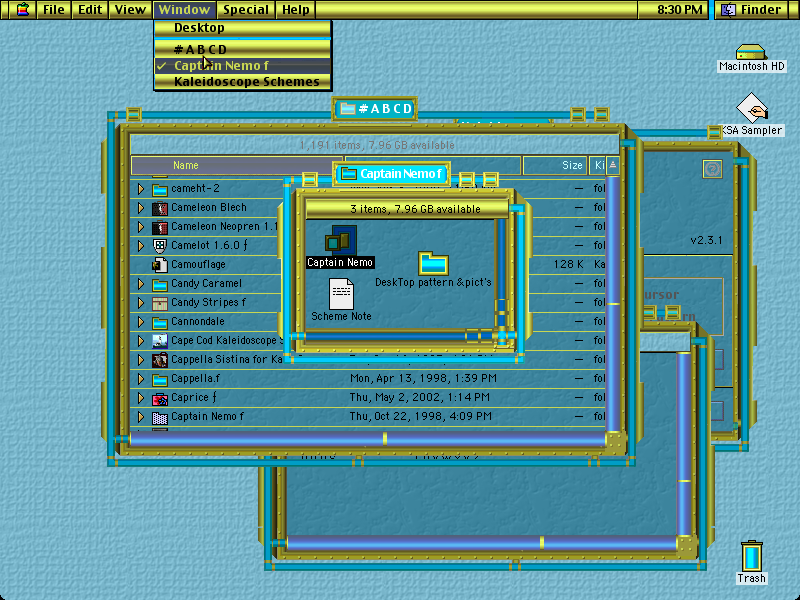Open the Macintosh HD drive icon

pyautogui.click(x=751, y=53)
